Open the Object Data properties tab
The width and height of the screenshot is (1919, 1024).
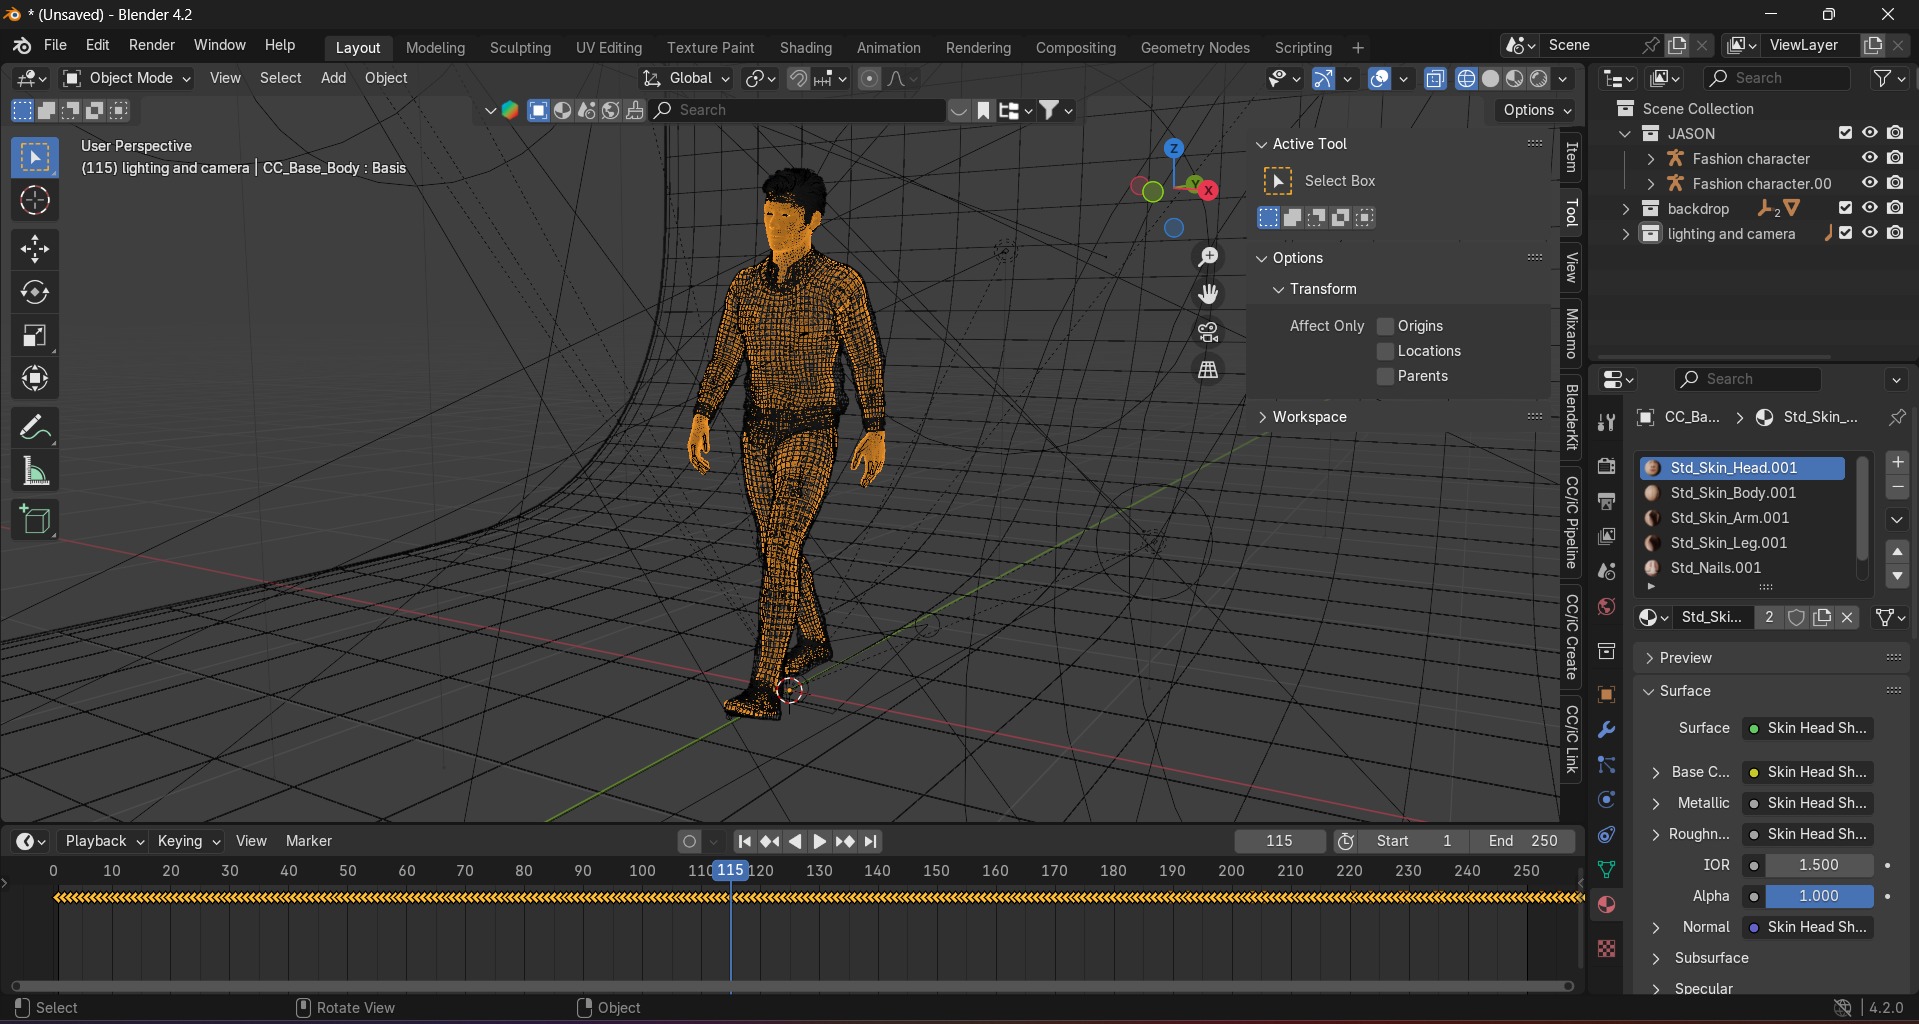point(1606,870)
